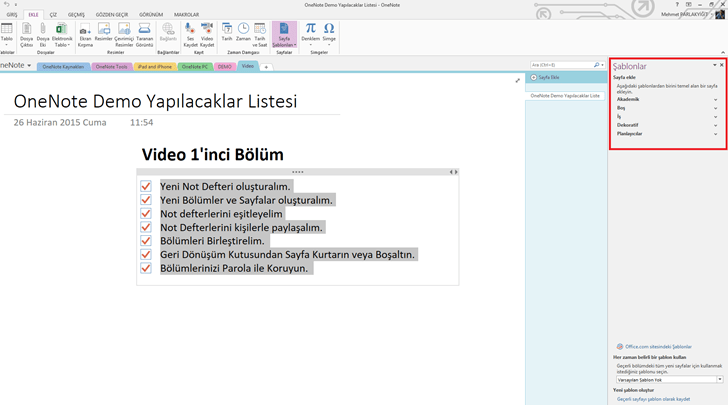Close the Şablonlar pane
This screenshot has height=405, width=728.
(x=722, y=65)
